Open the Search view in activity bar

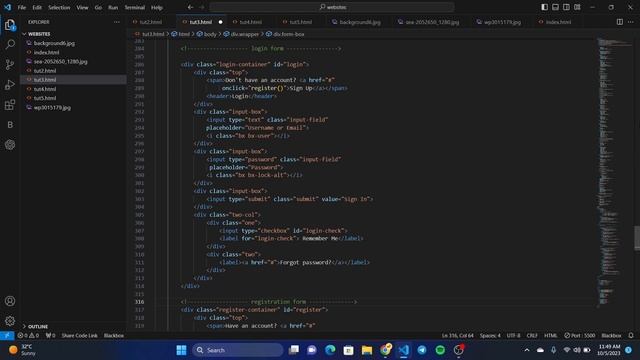10,44
